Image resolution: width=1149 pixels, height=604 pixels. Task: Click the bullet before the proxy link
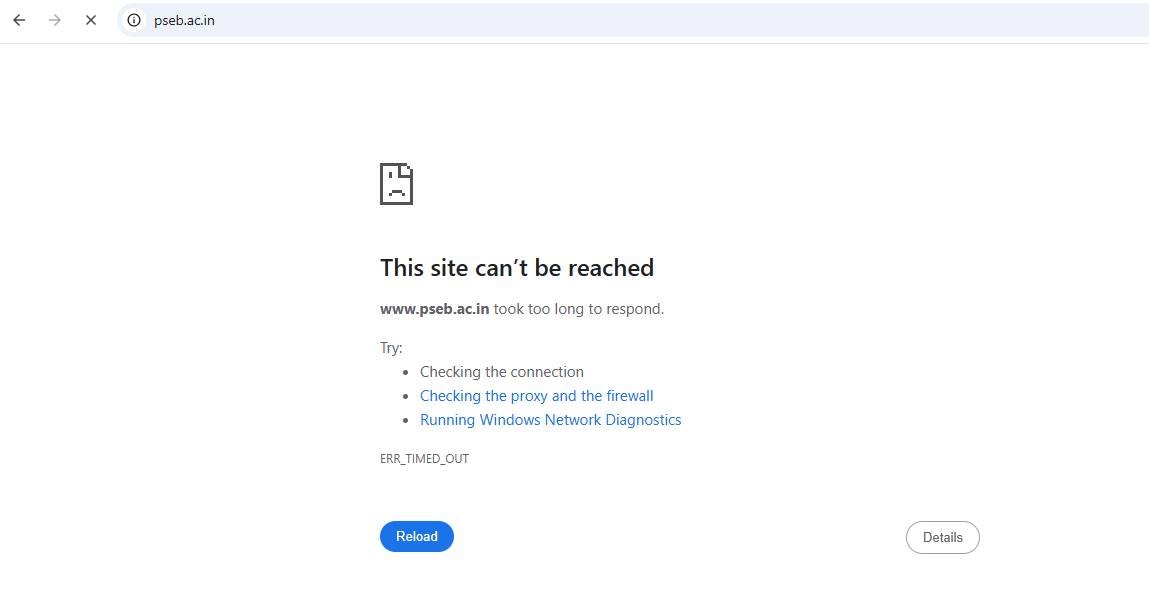click(x=406, y=397)
